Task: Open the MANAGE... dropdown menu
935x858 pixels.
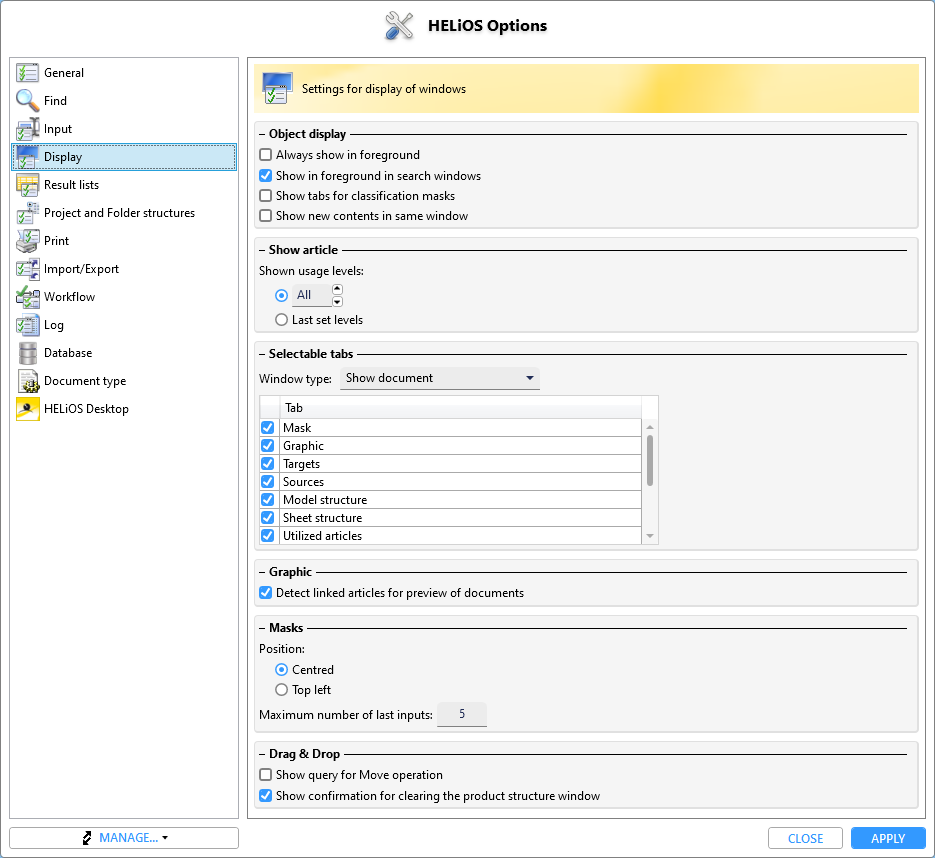Action: tap(124, 838)
